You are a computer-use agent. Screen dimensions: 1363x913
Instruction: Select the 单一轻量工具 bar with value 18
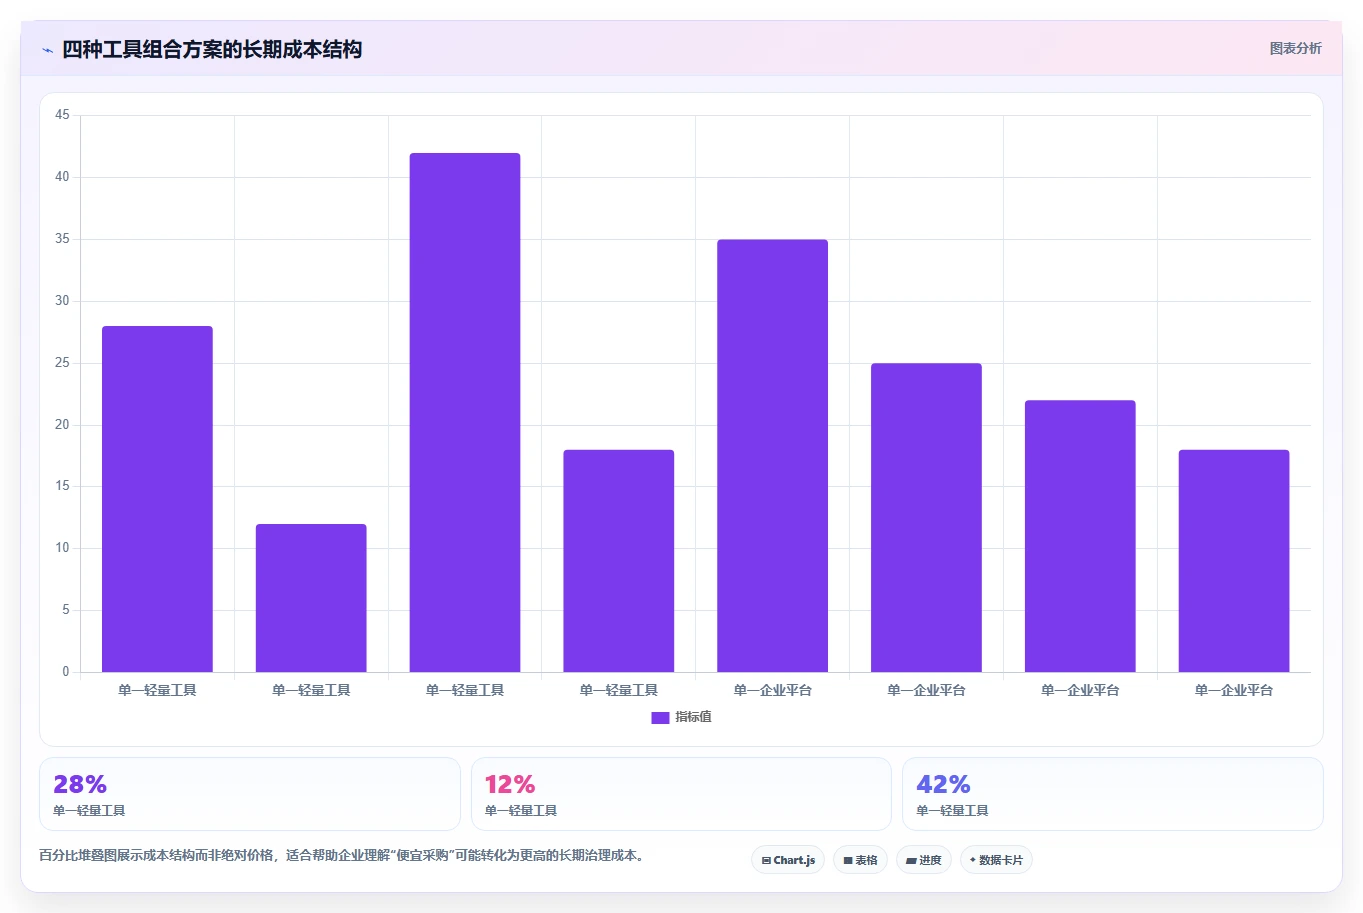[619, 561]
